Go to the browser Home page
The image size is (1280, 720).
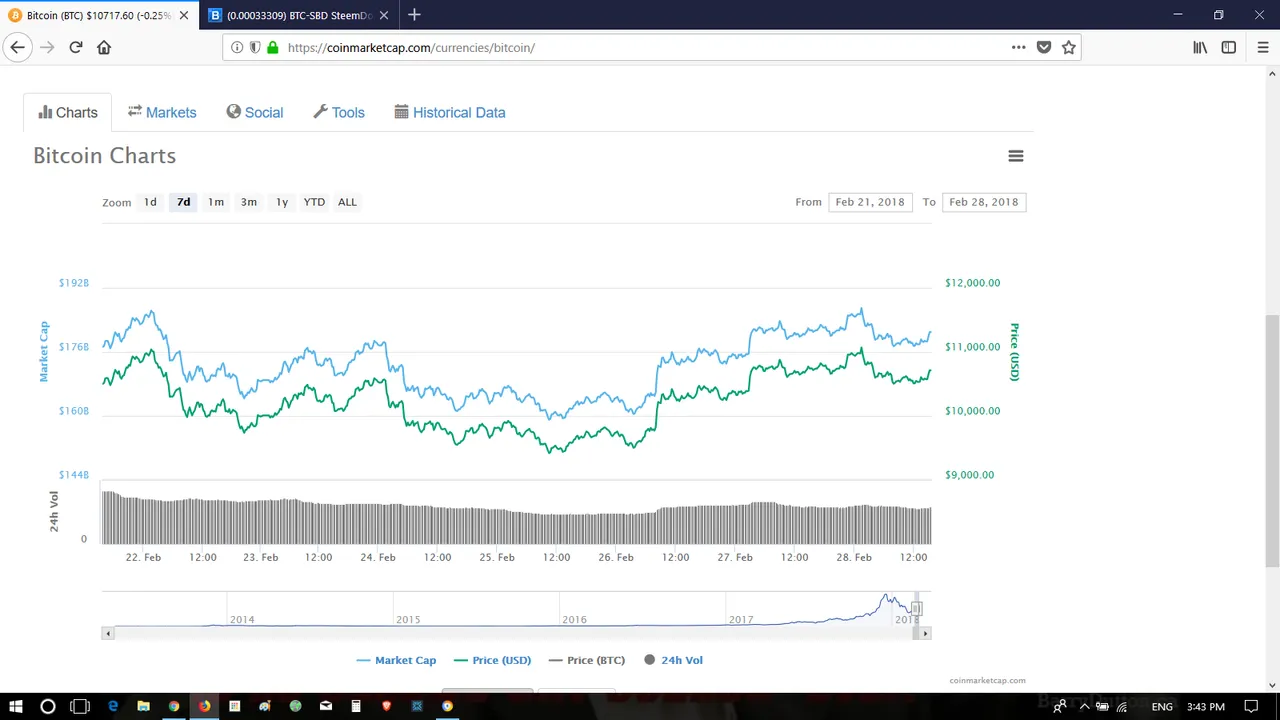(104, 47)
